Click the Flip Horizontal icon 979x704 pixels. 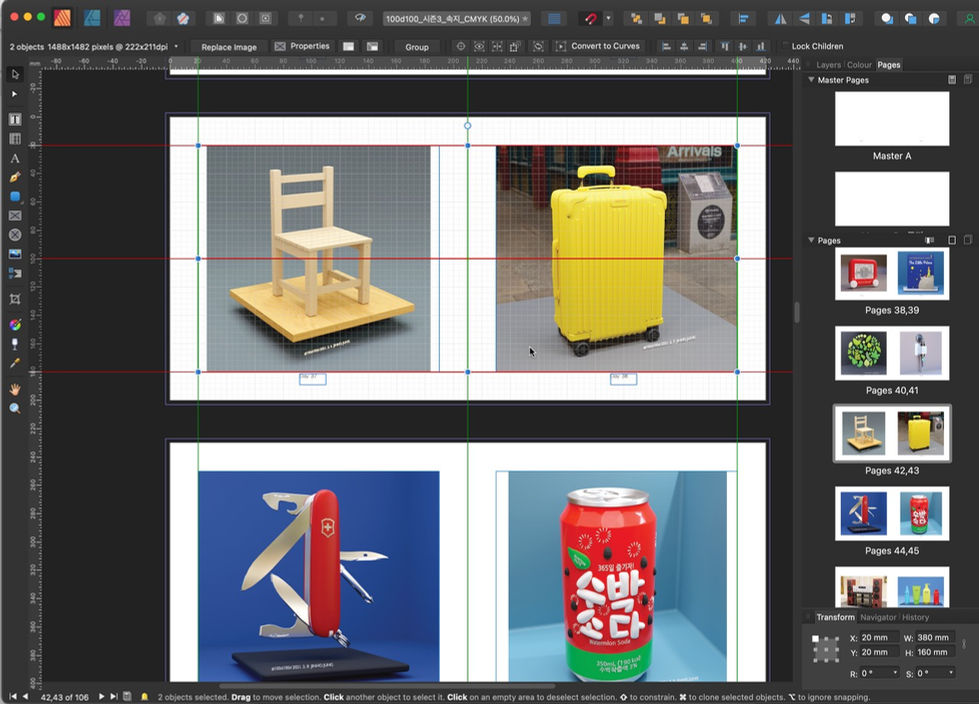click(x=780, y=19)
